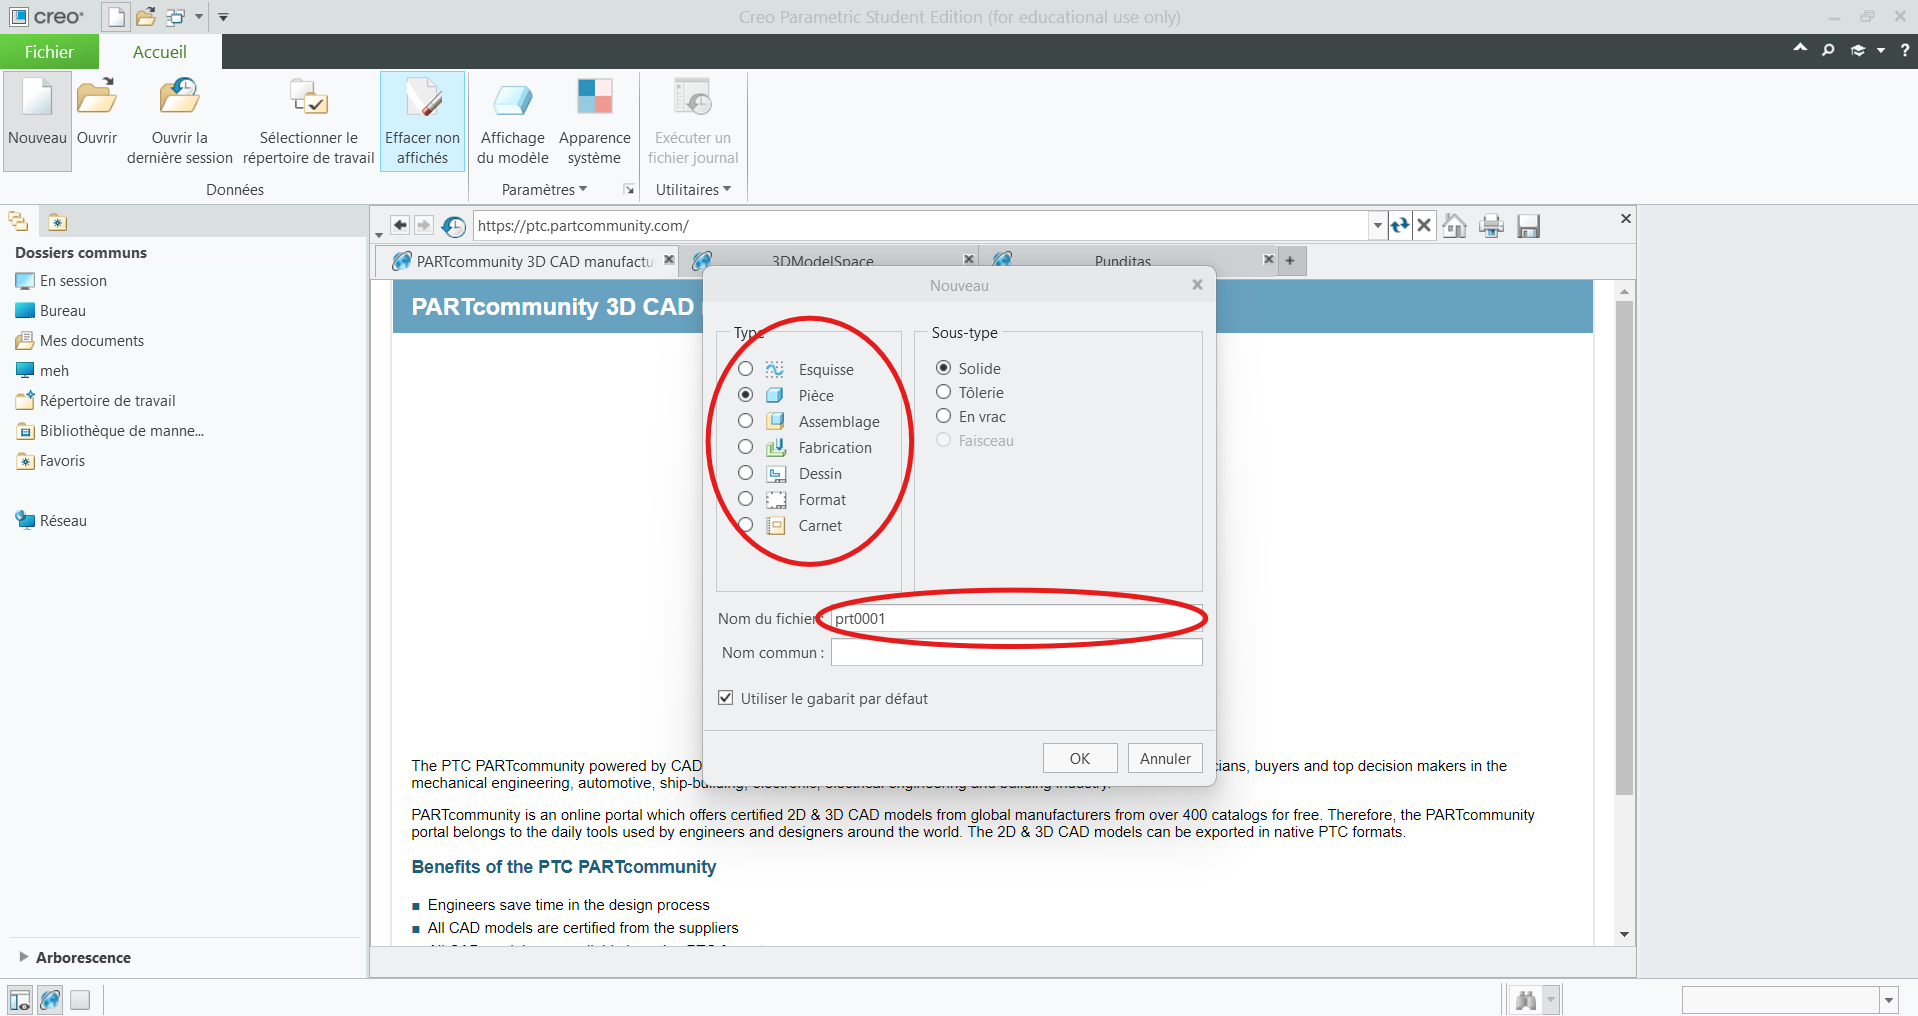The width and height of the screenshot is (1918, 1016).
Task: Open En session folder
Action: [x=61, y=281]
